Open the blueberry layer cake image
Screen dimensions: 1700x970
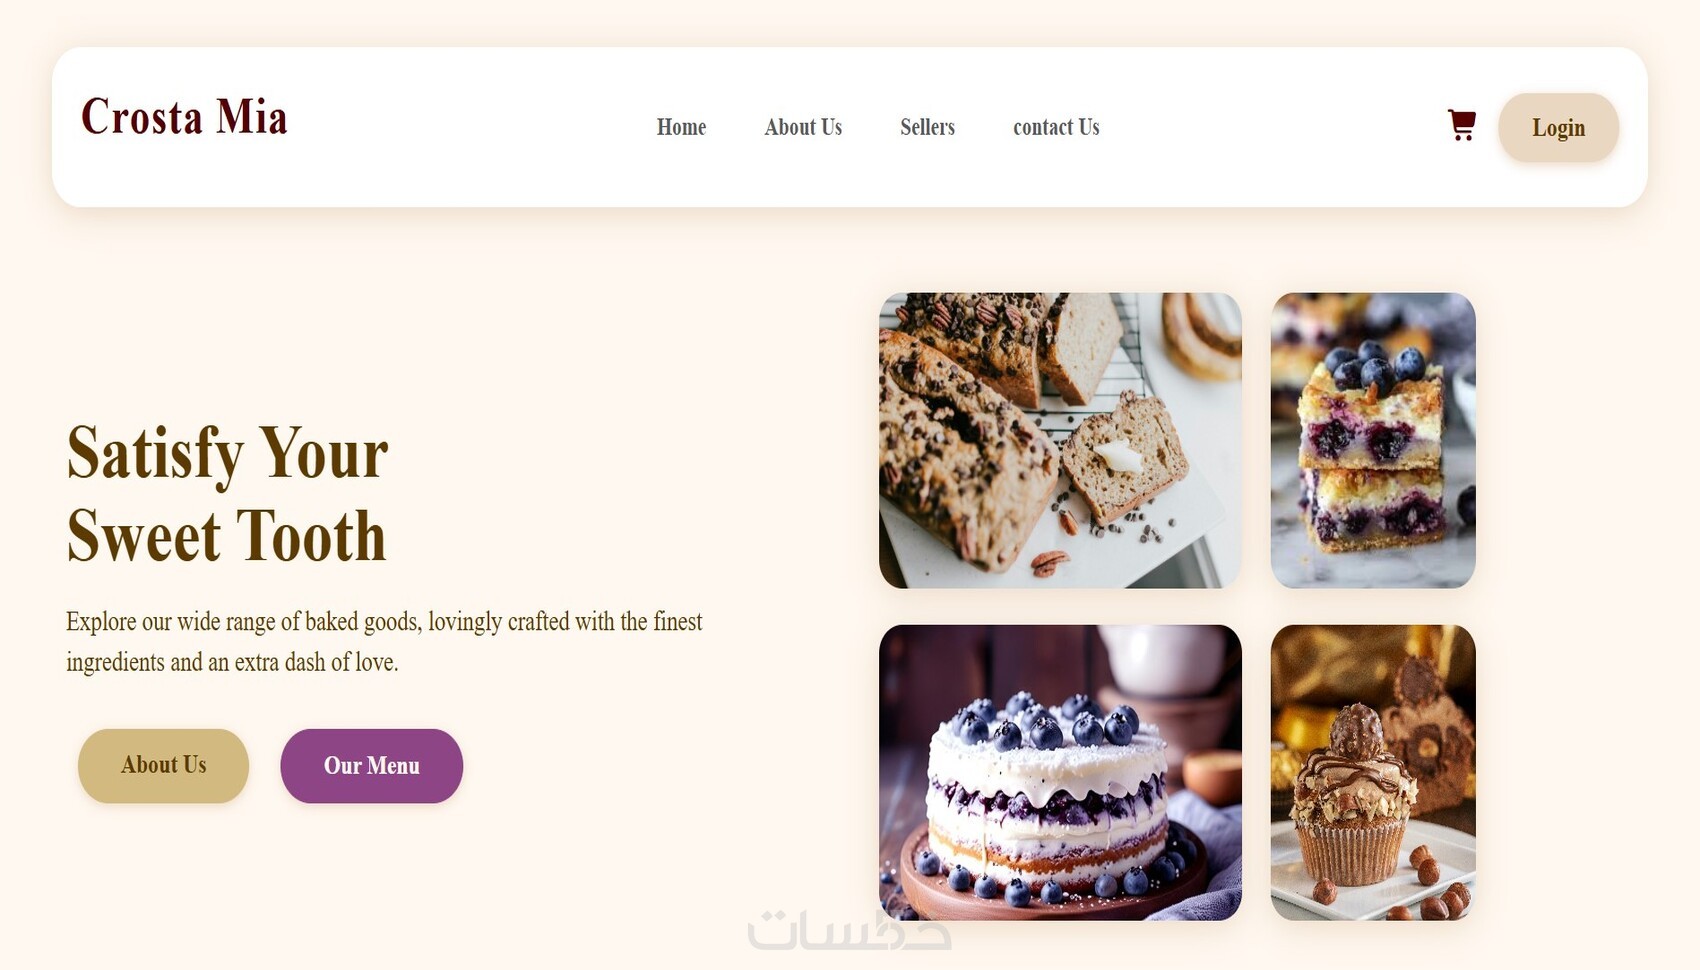point(1060,772)
